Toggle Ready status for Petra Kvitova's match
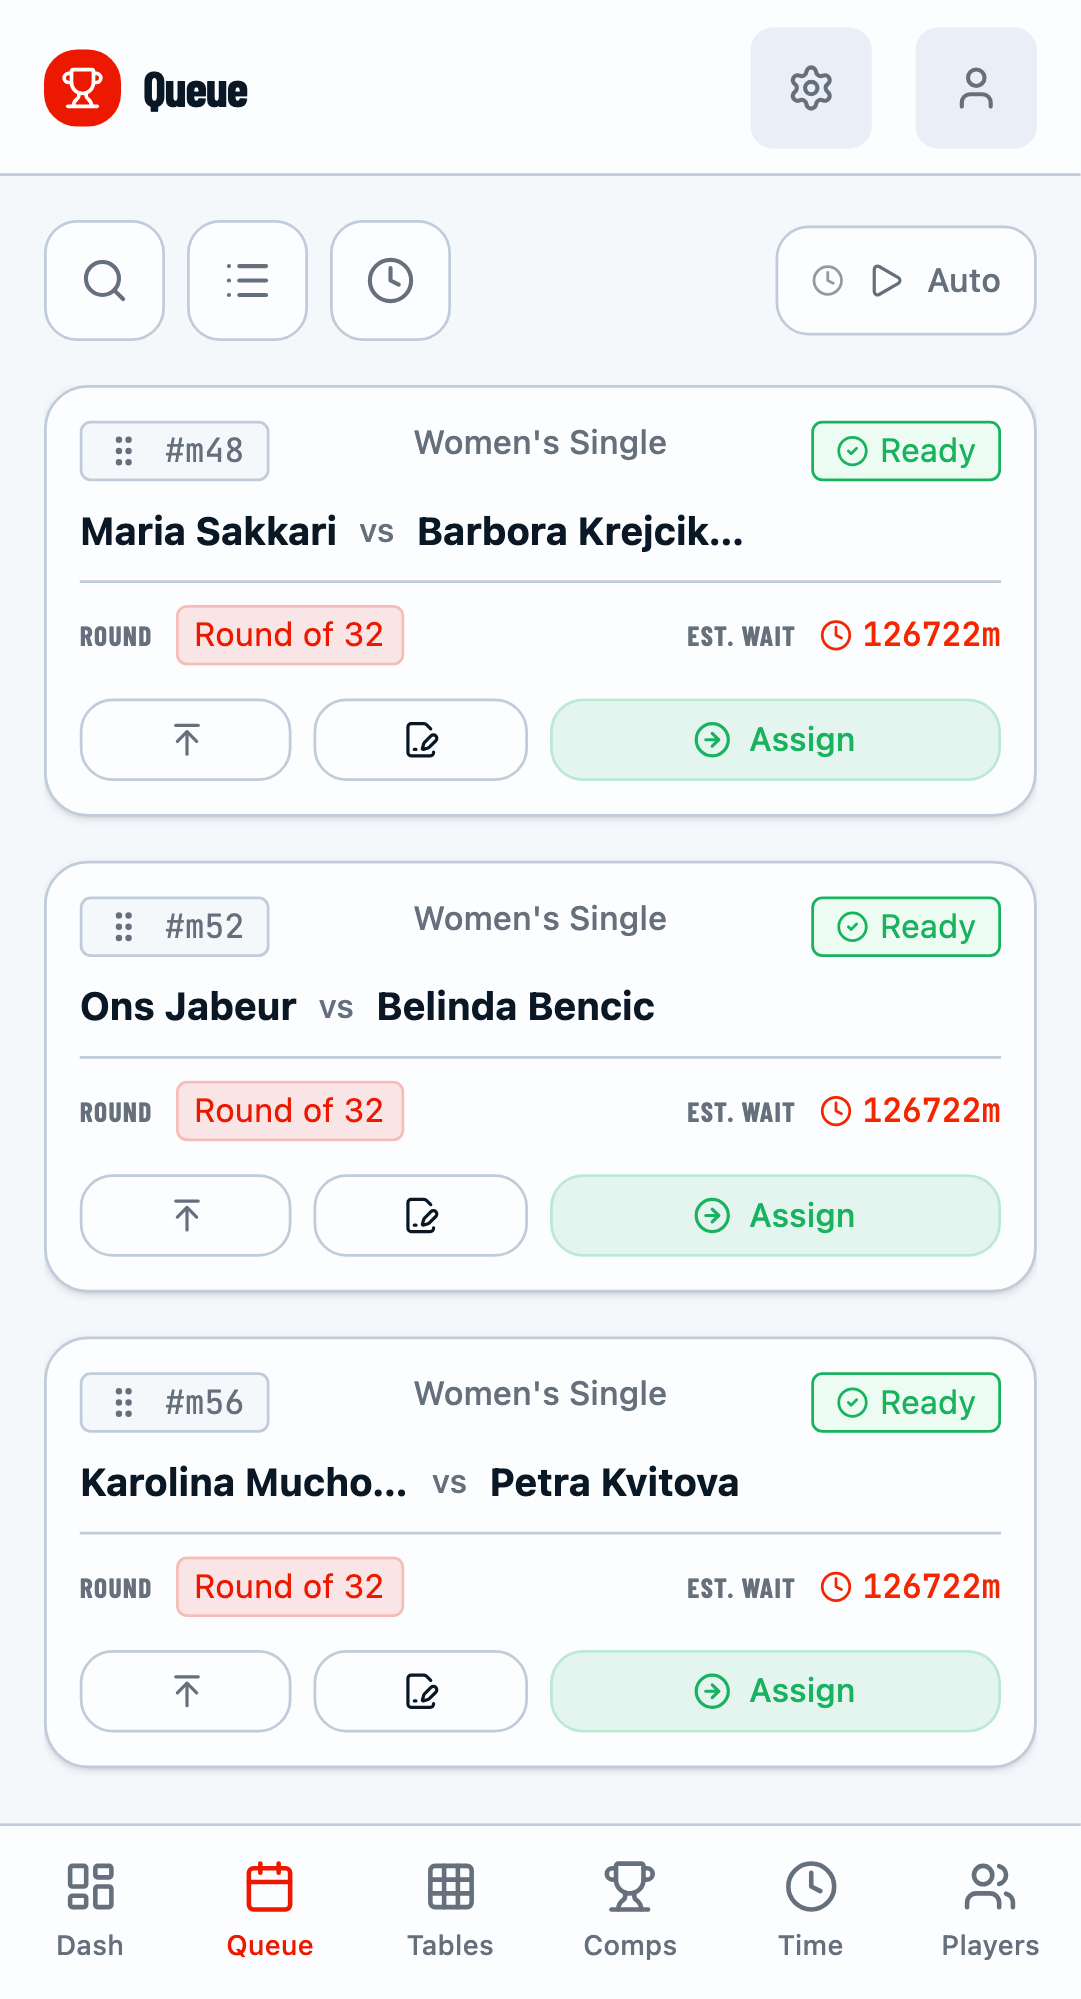This screenshot has width=1081, height=1999. (904, 1403)
